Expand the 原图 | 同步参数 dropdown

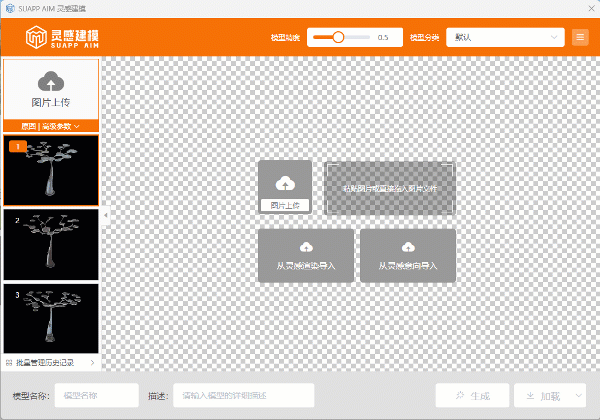pyautogui.click(x=50, y=126)
